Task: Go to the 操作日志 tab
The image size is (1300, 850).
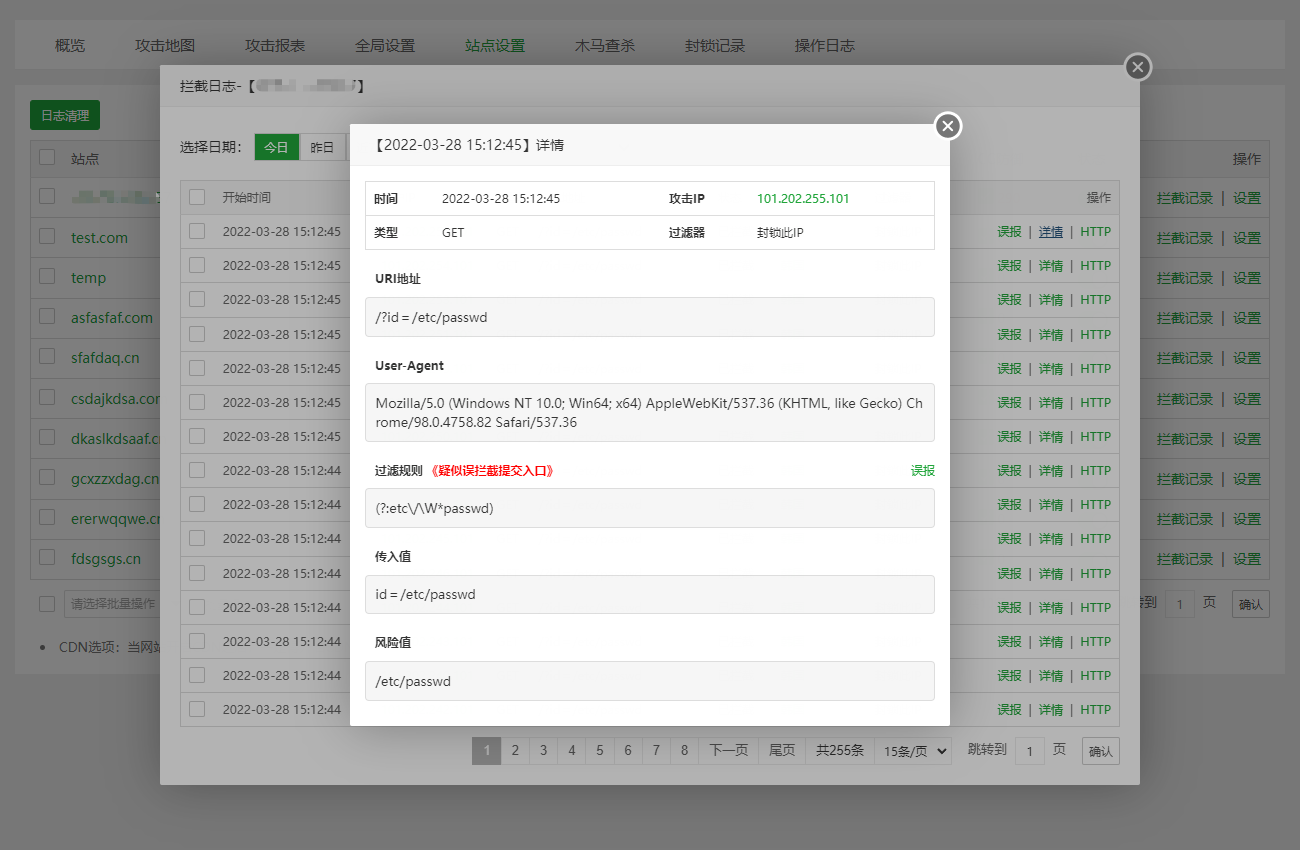Action: point(825,46)
